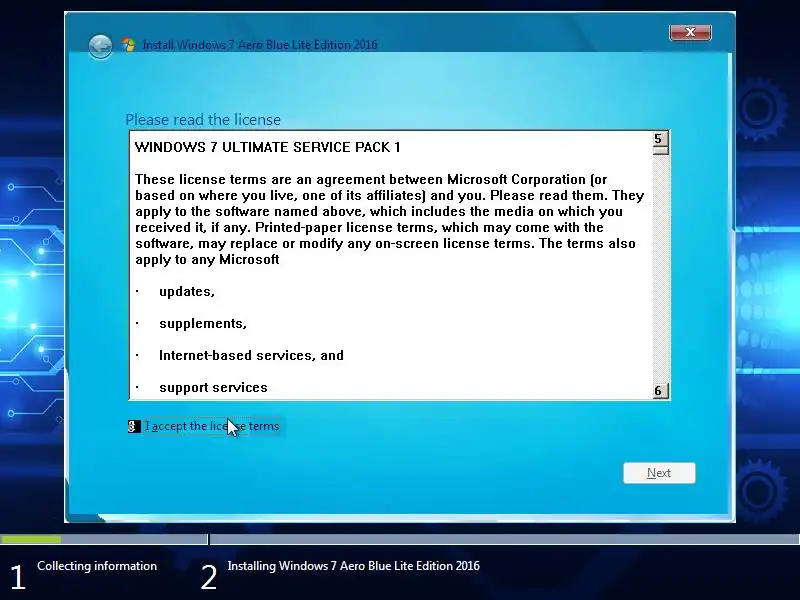Viewport: 800px width, 600px height.
Task: Click the Windows flag logo in title bar
Action: click(x=128, y=45)
